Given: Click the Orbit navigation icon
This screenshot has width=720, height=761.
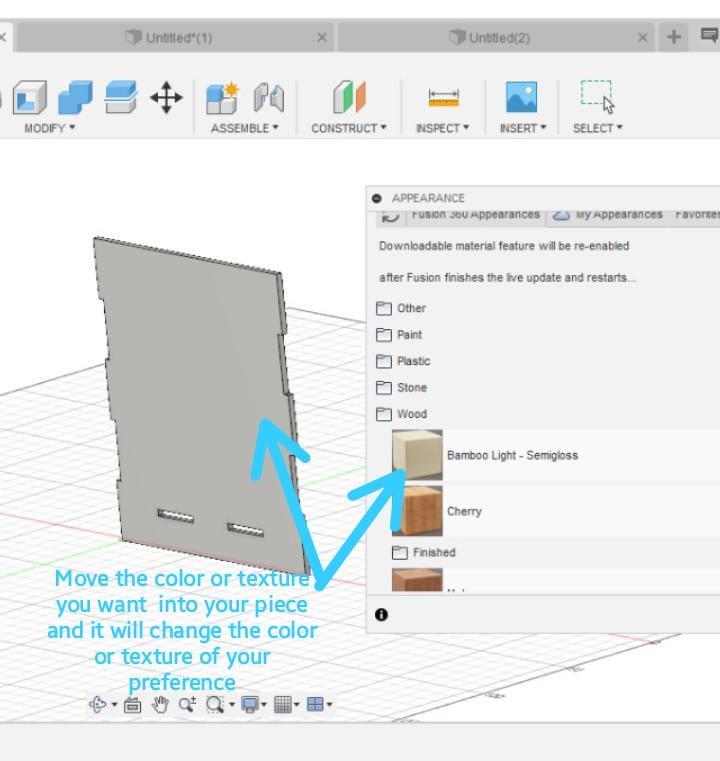Looking at the screenshot, I should coord(98,704).
